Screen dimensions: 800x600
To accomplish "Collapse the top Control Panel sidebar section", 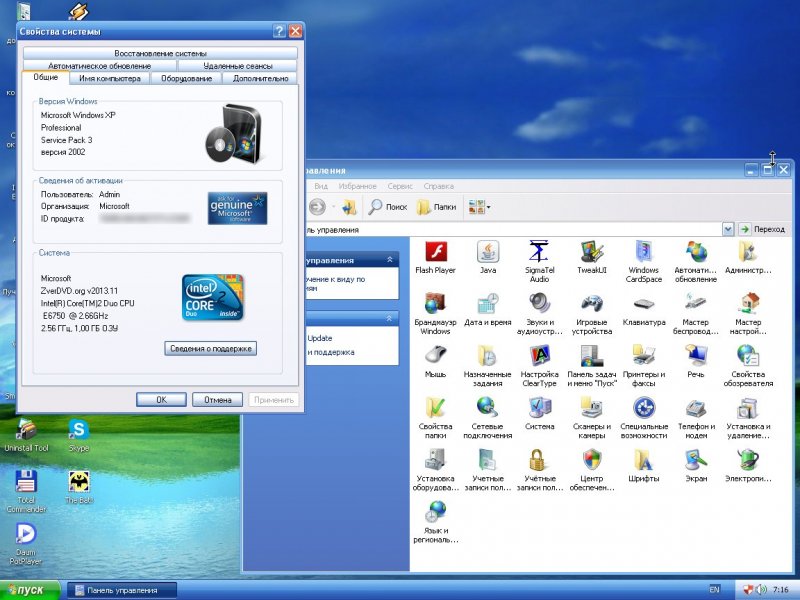I will 390,260.
